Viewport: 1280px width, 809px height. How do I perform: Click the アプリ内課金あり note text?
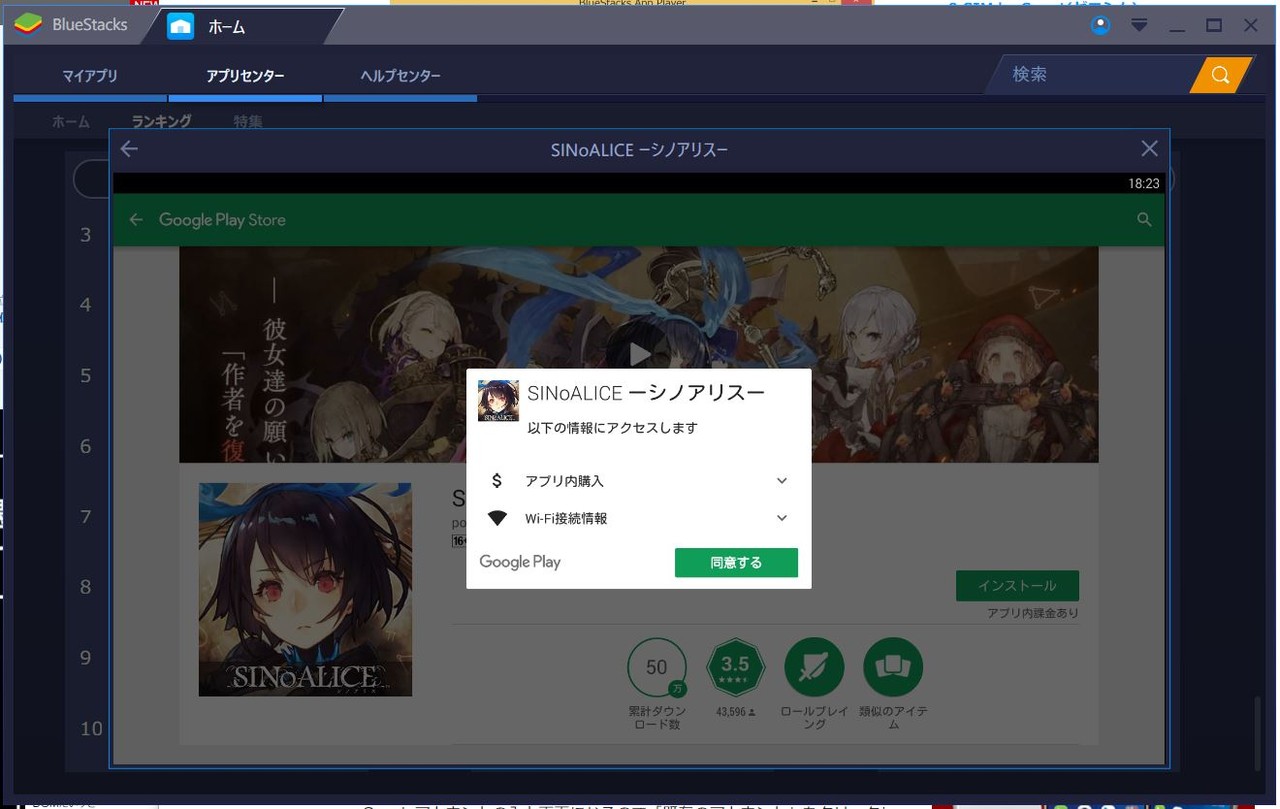[1033, 613]
